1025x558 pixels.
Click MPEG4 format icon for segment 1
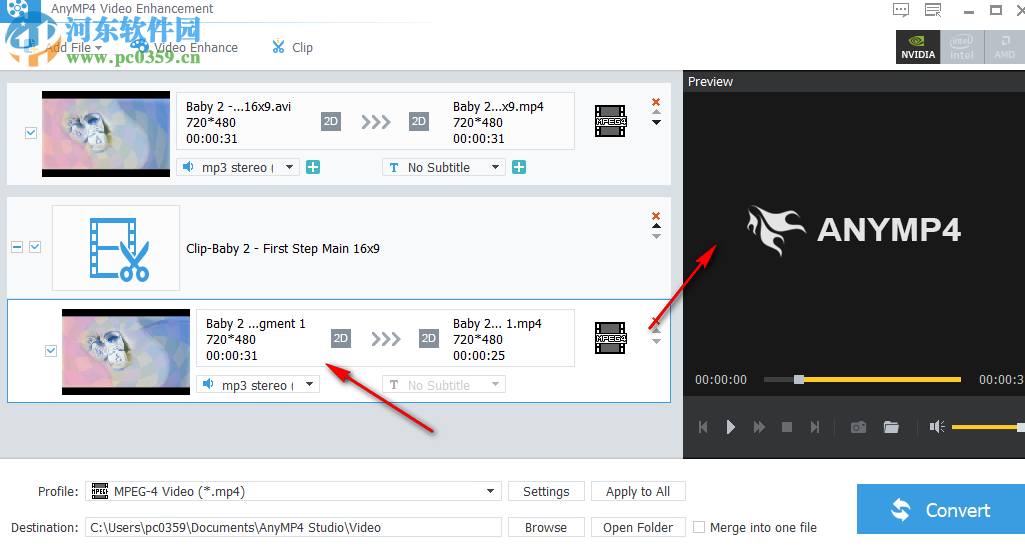click(x=611, y=338)
